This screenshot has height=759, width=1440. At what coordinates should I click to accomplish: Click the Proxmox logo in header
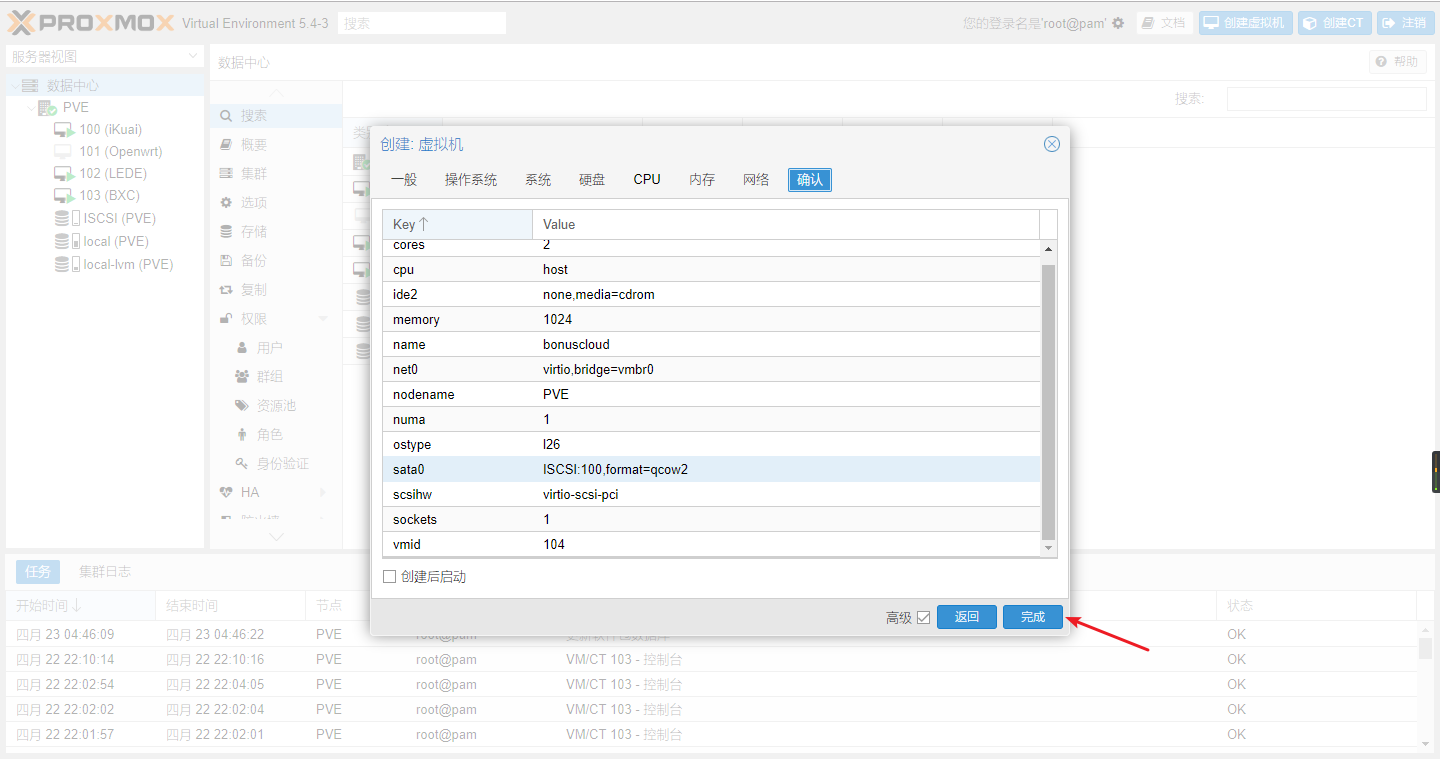90,22
